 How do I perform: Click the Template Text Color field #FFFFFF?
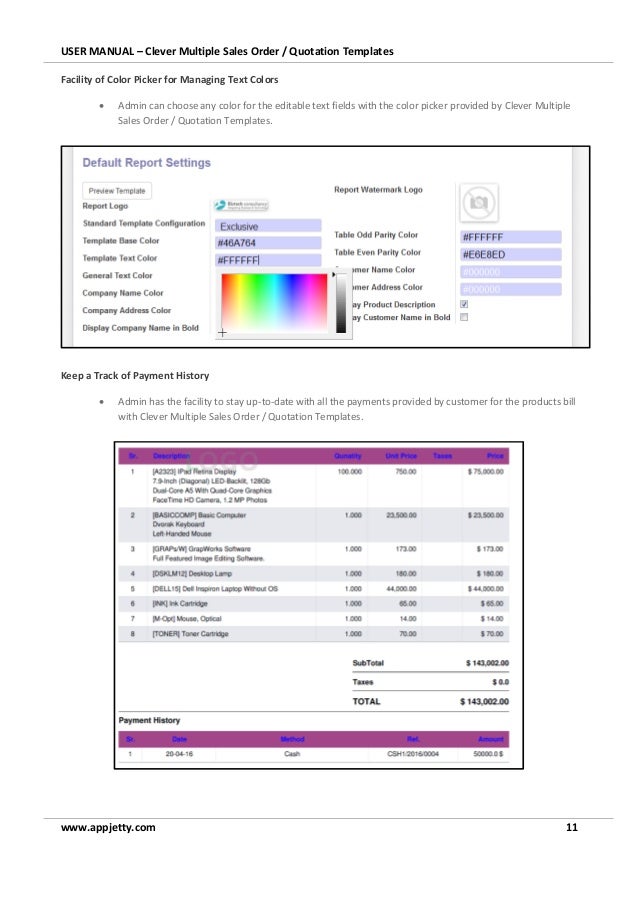268,260
